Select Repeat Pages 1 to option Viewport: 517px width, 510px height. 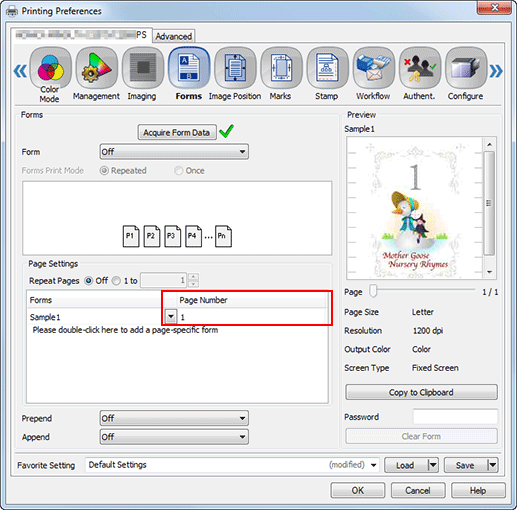(x=116, y=281)
